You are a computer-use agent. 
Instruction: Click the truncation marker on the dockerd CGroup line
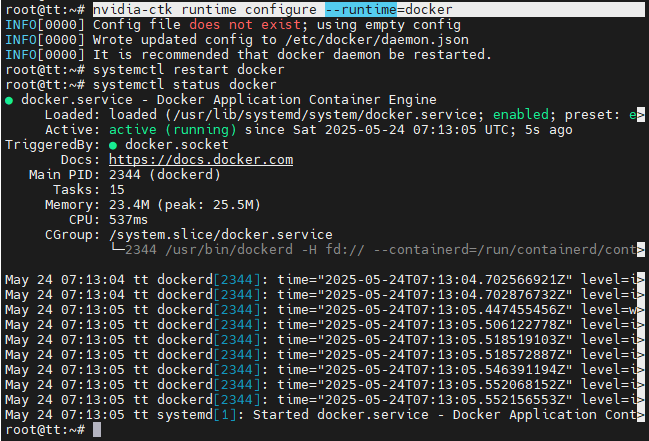click(641, 250)
